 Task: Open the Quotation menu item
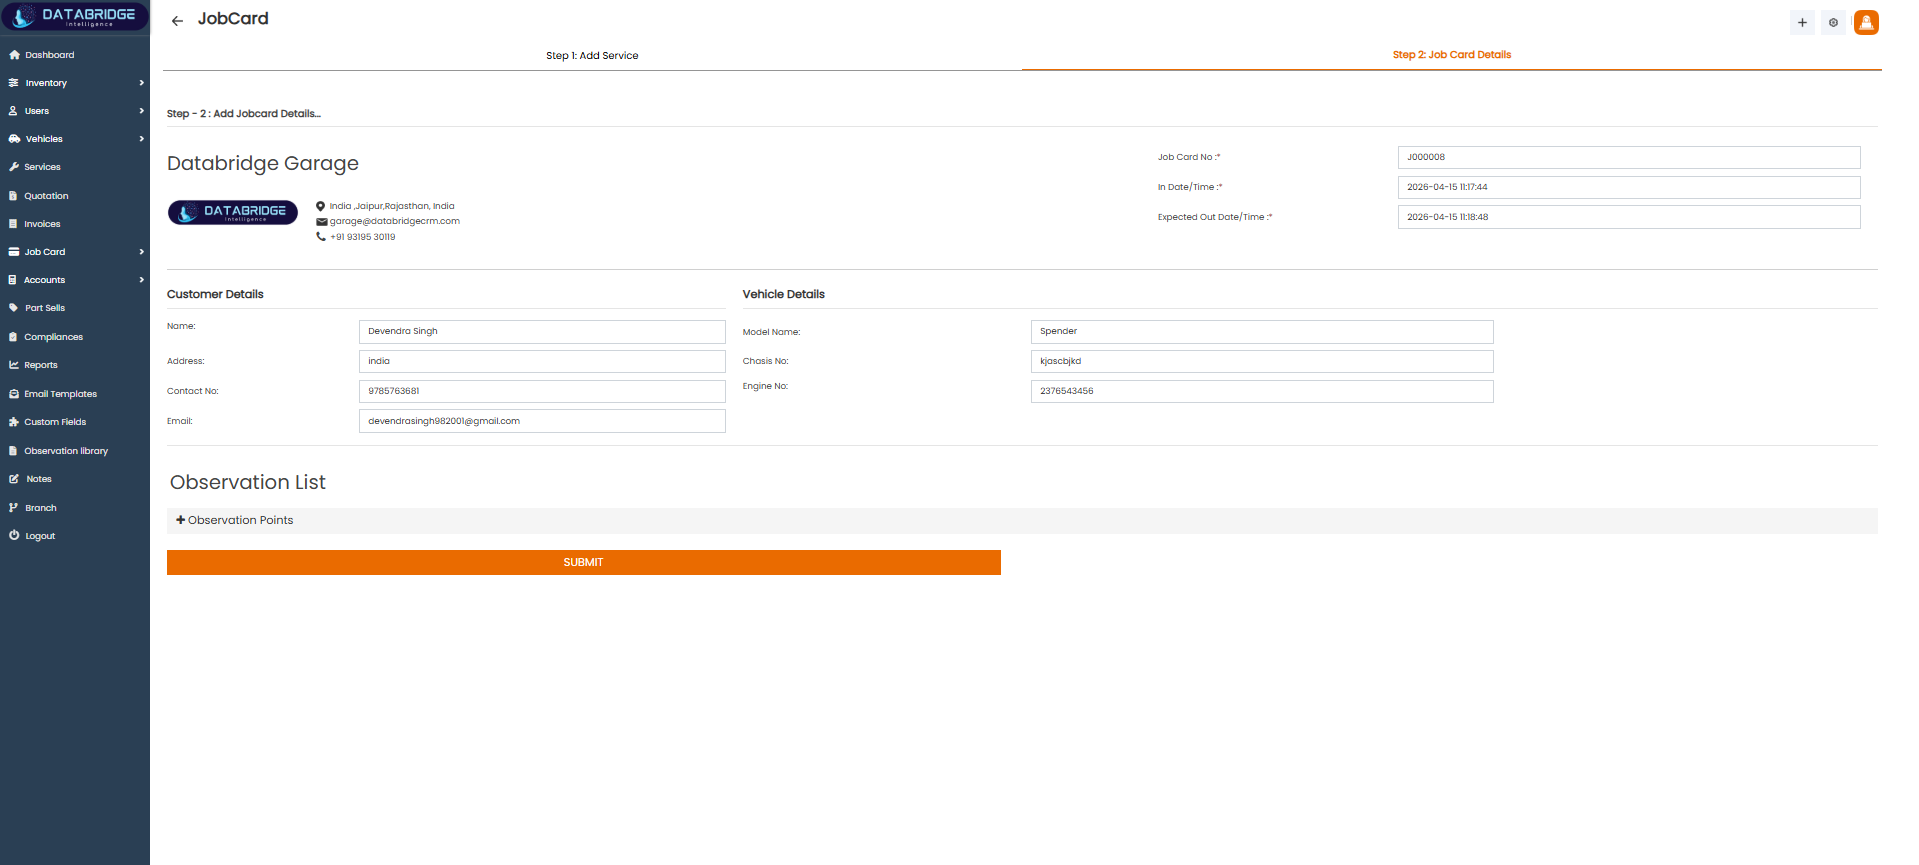click(46, 196)
